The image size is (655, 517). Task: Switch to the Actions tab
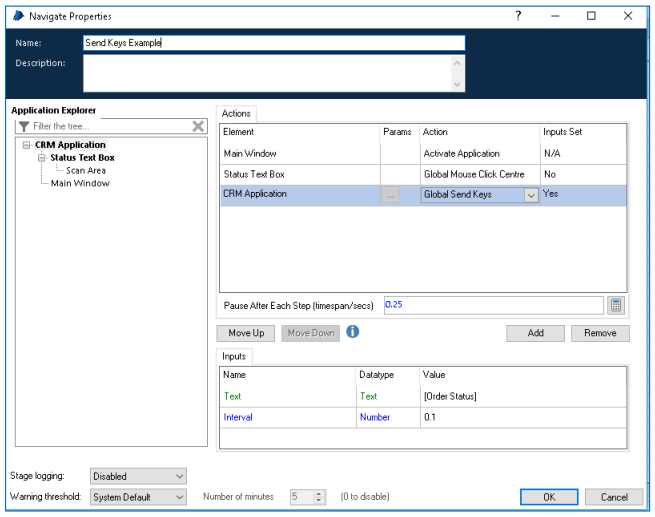[236, 114]
